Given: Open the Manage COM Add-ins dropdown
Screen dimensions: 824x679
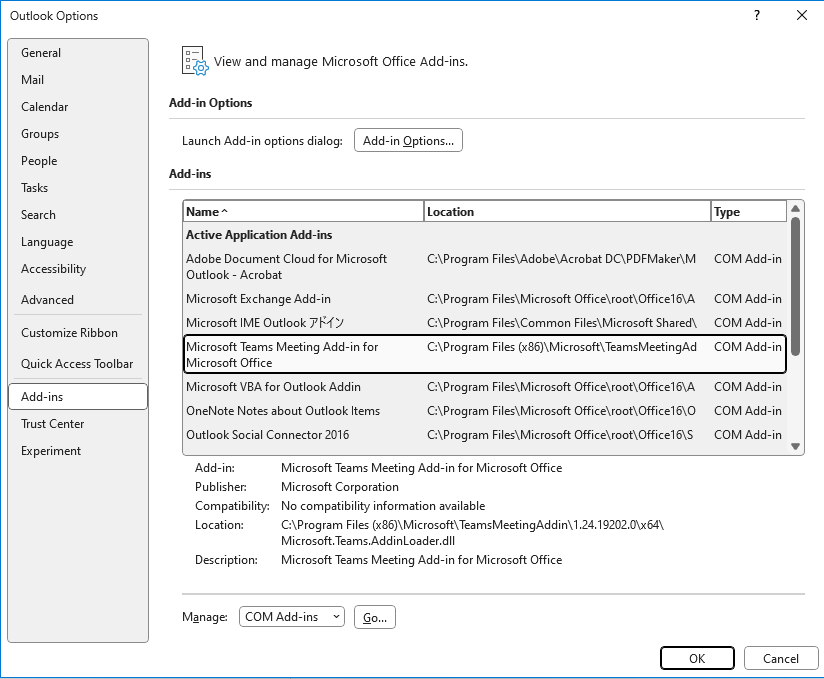Looking at the screenshot, I should click(292, 616).
